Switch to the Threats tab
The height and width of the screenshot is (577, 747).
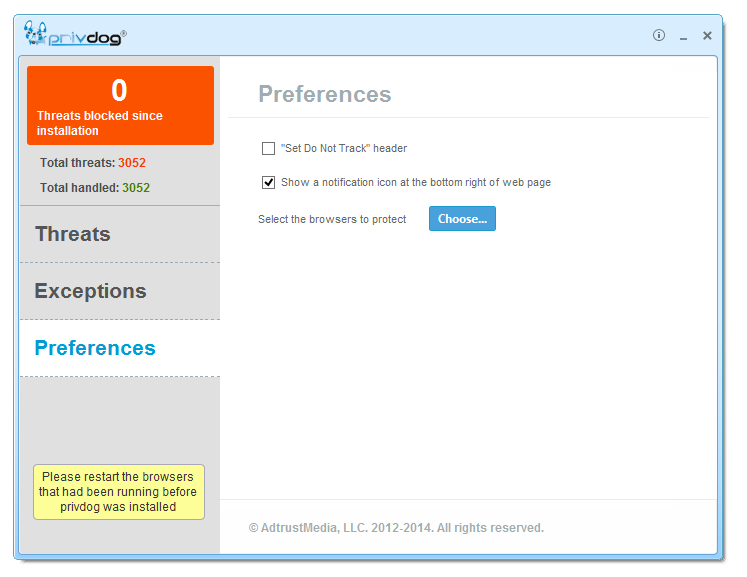[73, 234]
